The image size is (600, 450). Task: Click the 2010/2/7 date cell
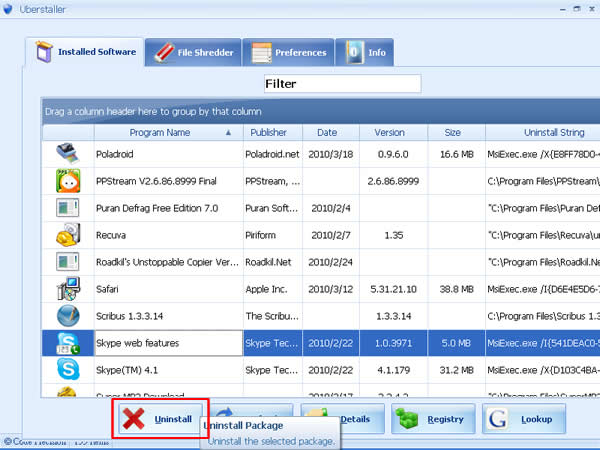point(331,235)
